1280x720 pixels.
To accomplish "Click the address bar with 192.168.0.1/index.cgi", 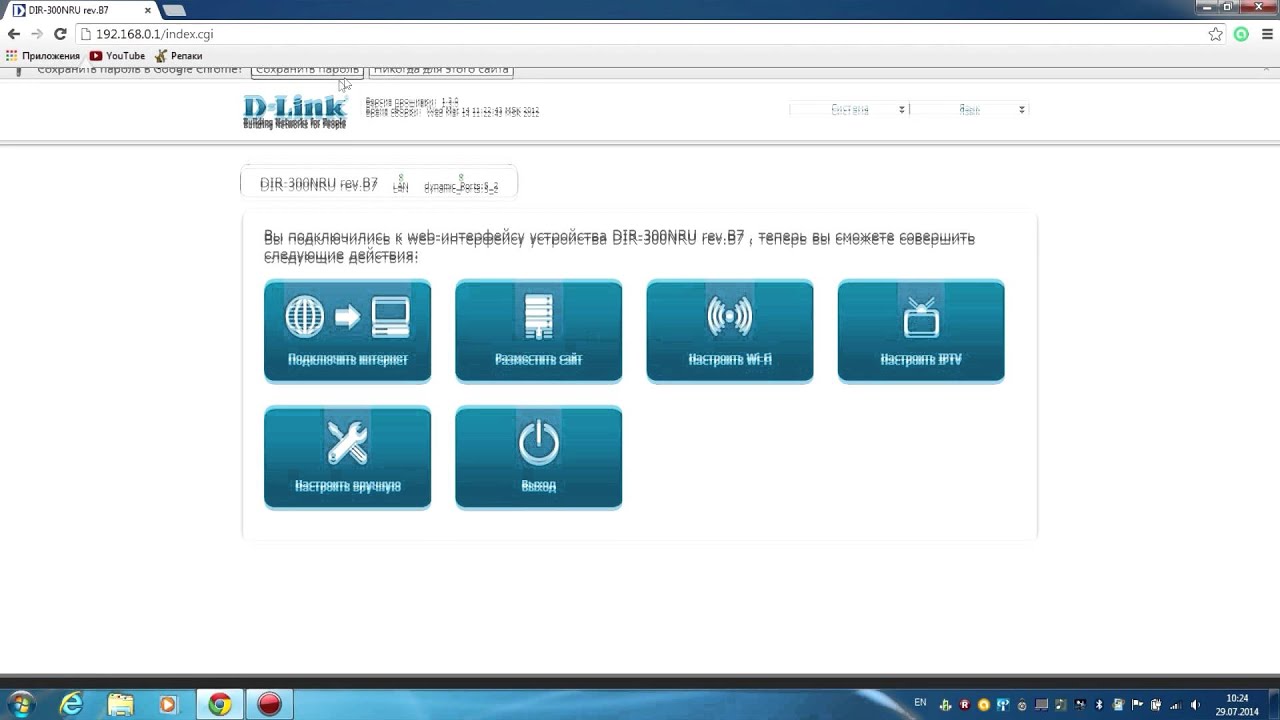I will [x=640, y=34].
